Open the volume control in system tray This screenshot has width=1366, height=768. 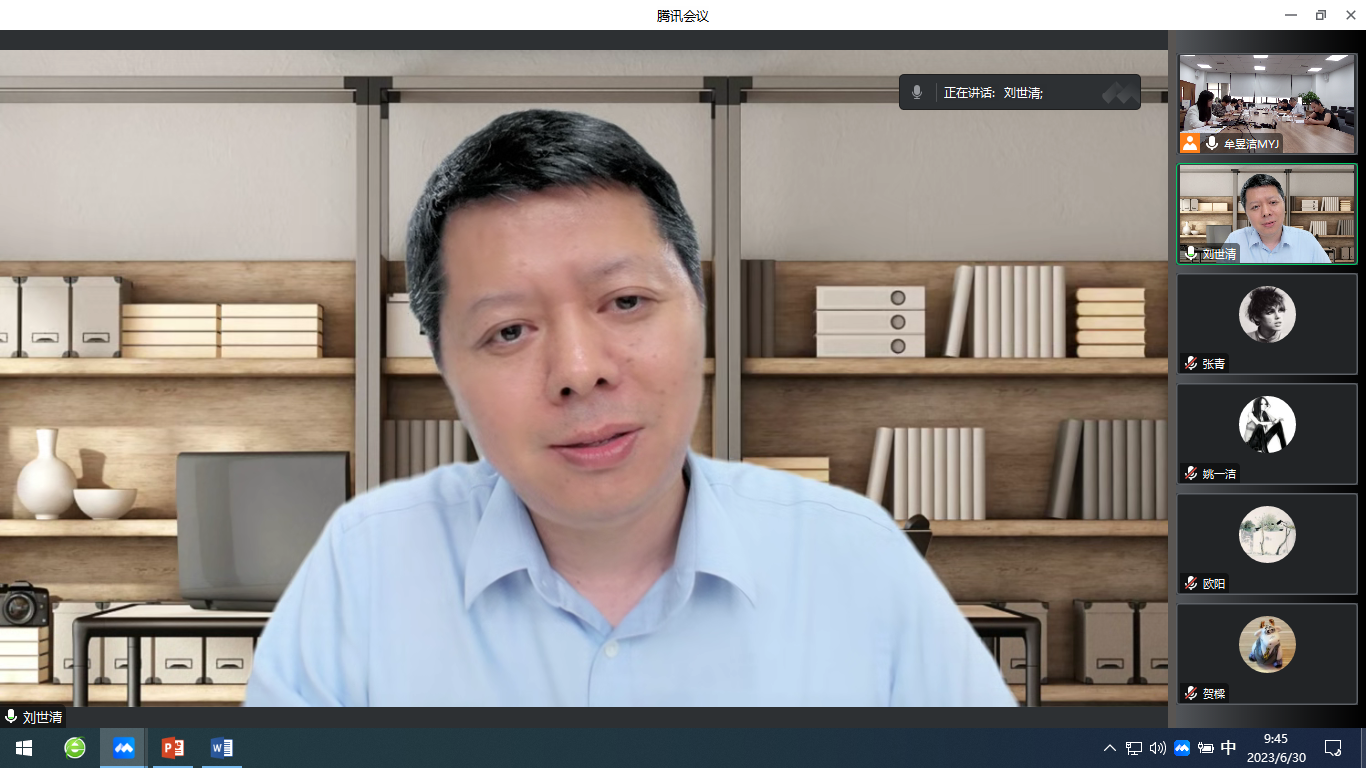pos(1158,748)
